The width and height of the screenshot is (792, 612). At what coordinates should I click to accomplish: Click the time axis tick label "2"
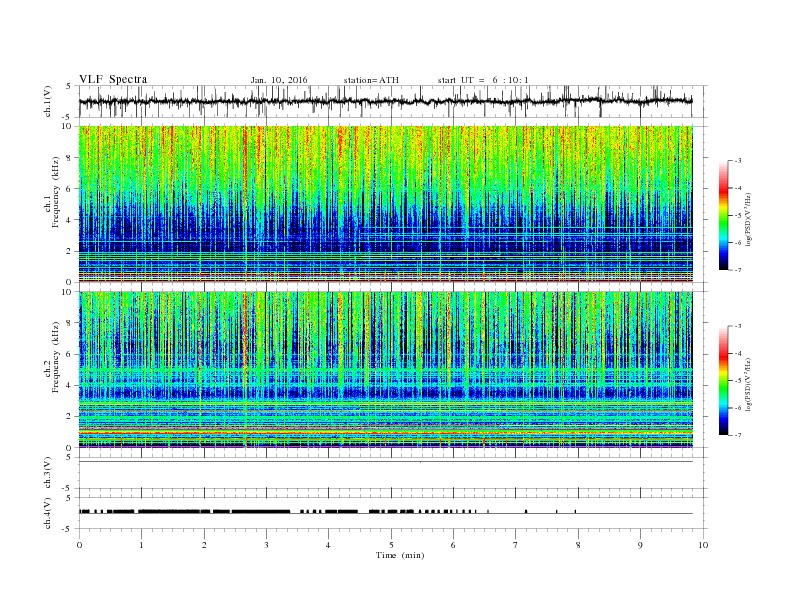tap(204, 545)
